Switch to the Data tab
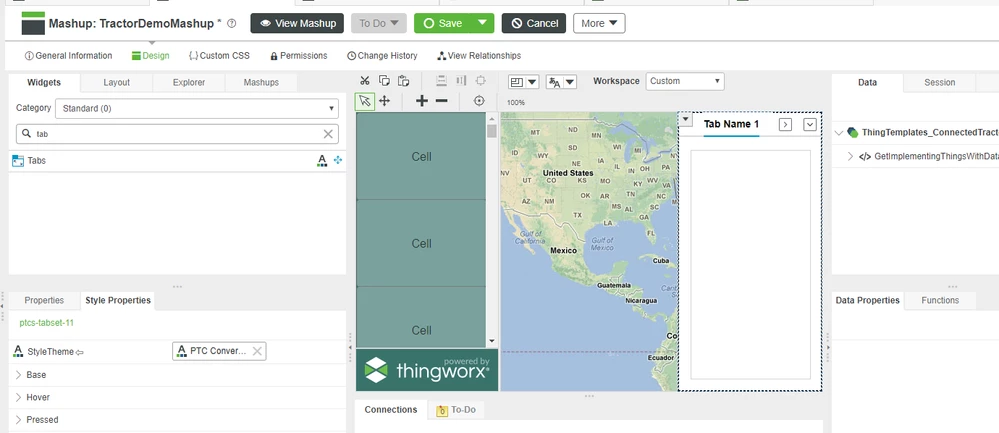 tap(867, 82)
